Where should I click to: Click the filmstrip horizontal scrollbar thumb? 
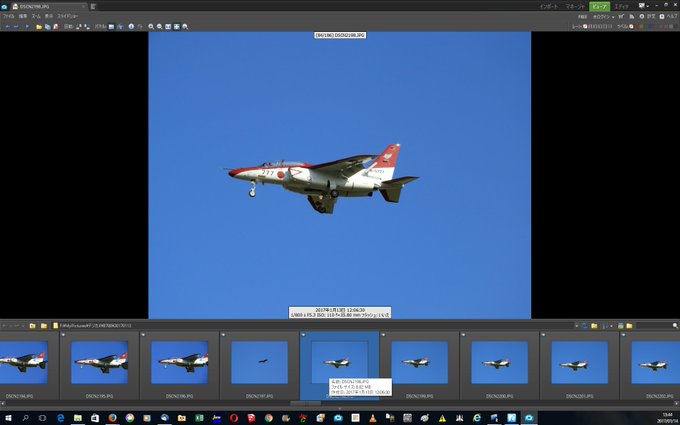[x=306, y=403]
